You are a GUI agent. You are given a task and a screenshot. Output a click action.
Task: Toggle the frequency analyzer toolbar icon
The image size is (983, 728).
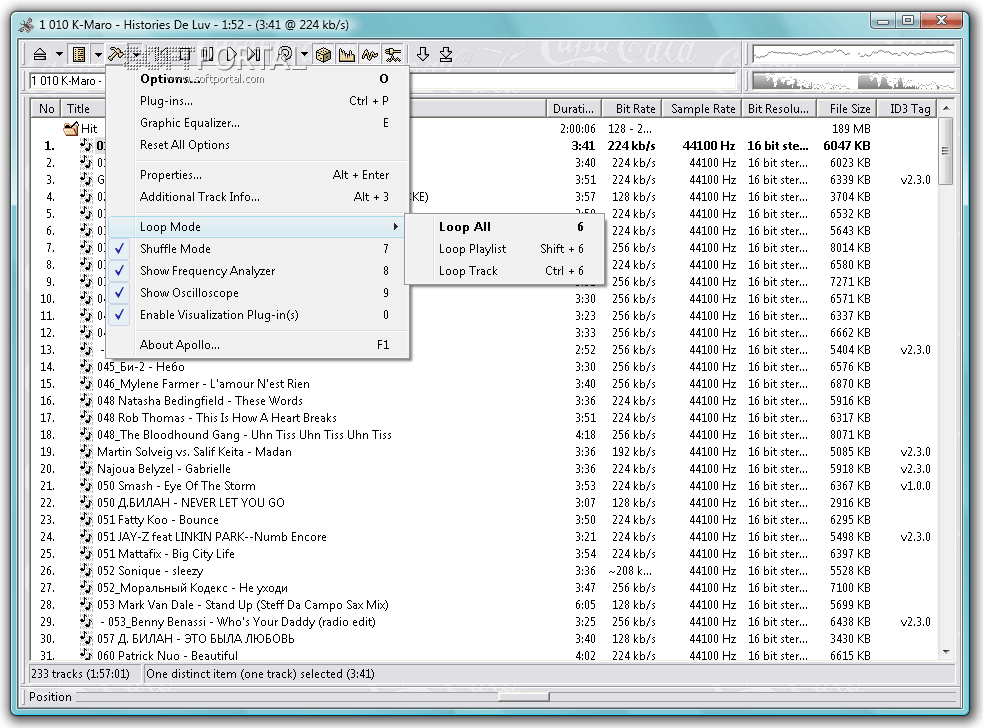347,55
